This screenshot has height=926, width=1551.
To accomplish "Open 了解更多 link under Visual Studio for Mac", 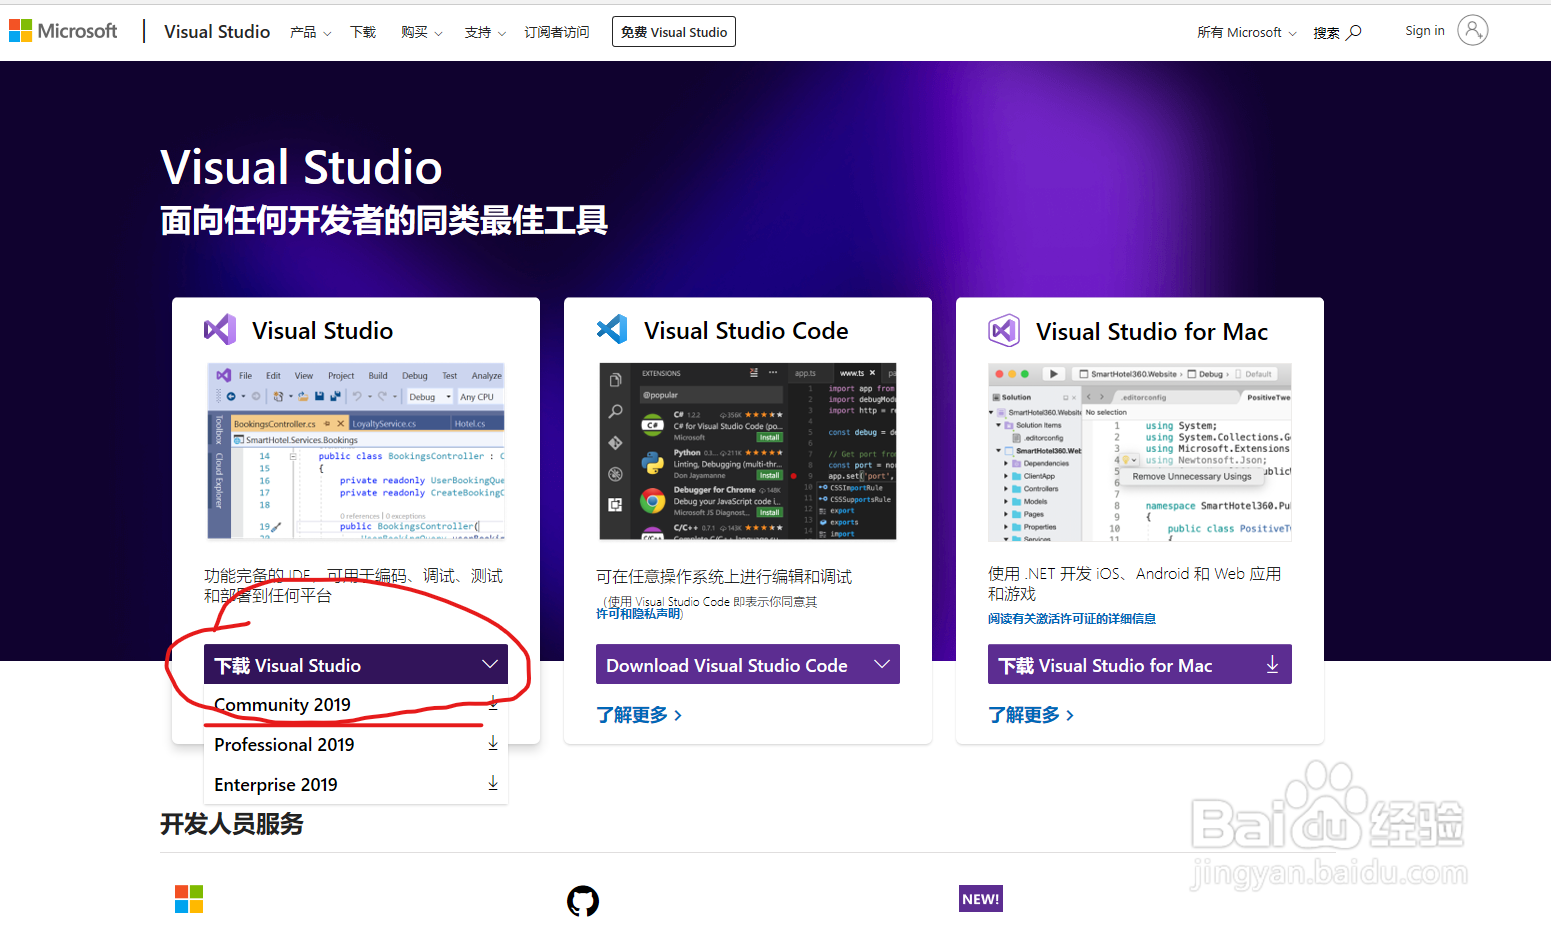I will tap(1031, 715).
